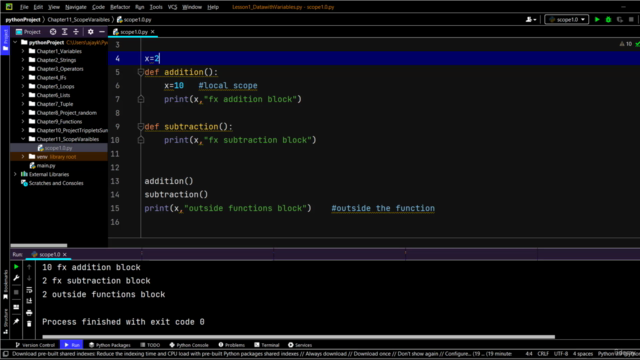Open the TODO tool window
The width and height of the screenshot is (640, 360).
pos(150,345)
